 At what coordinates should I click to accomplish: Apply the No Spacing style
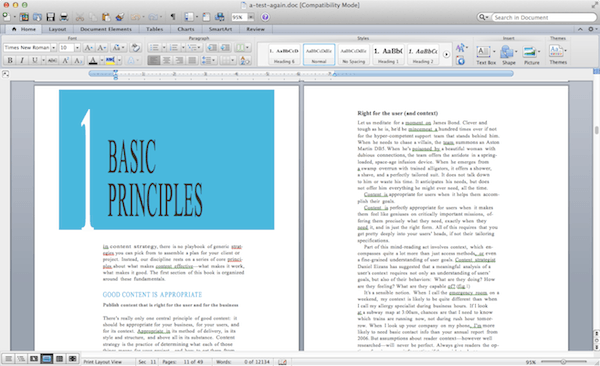(x=354, y=54)
